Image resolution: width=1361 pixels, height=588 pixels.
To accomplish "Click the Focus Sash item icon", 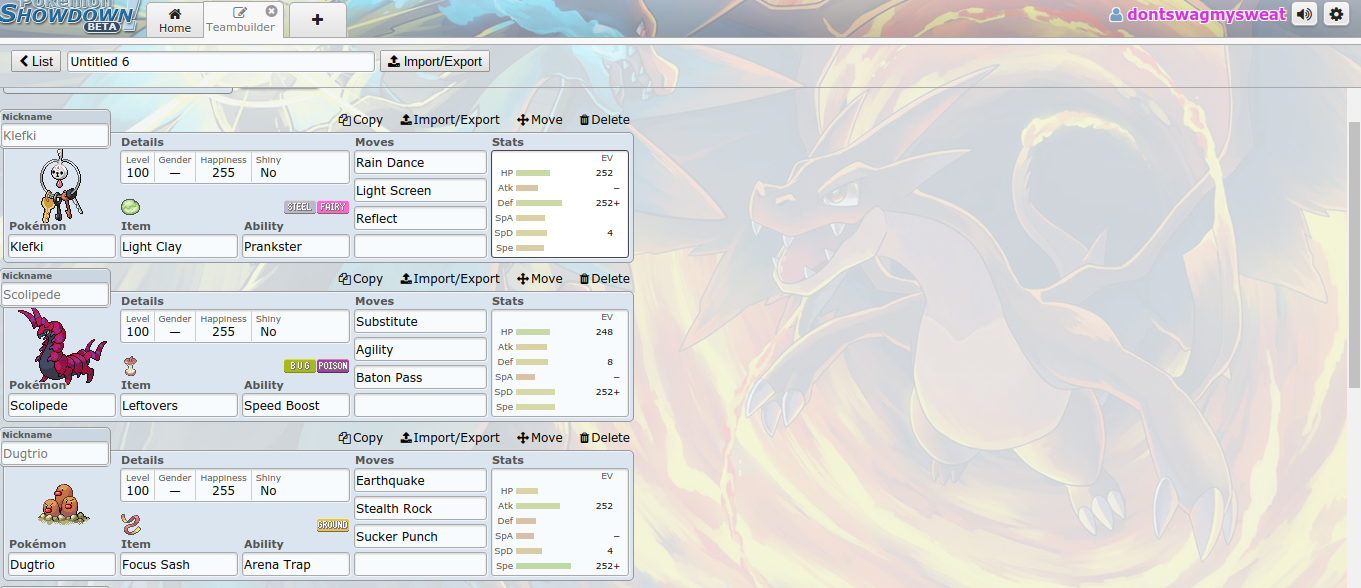I will point(131,524).
